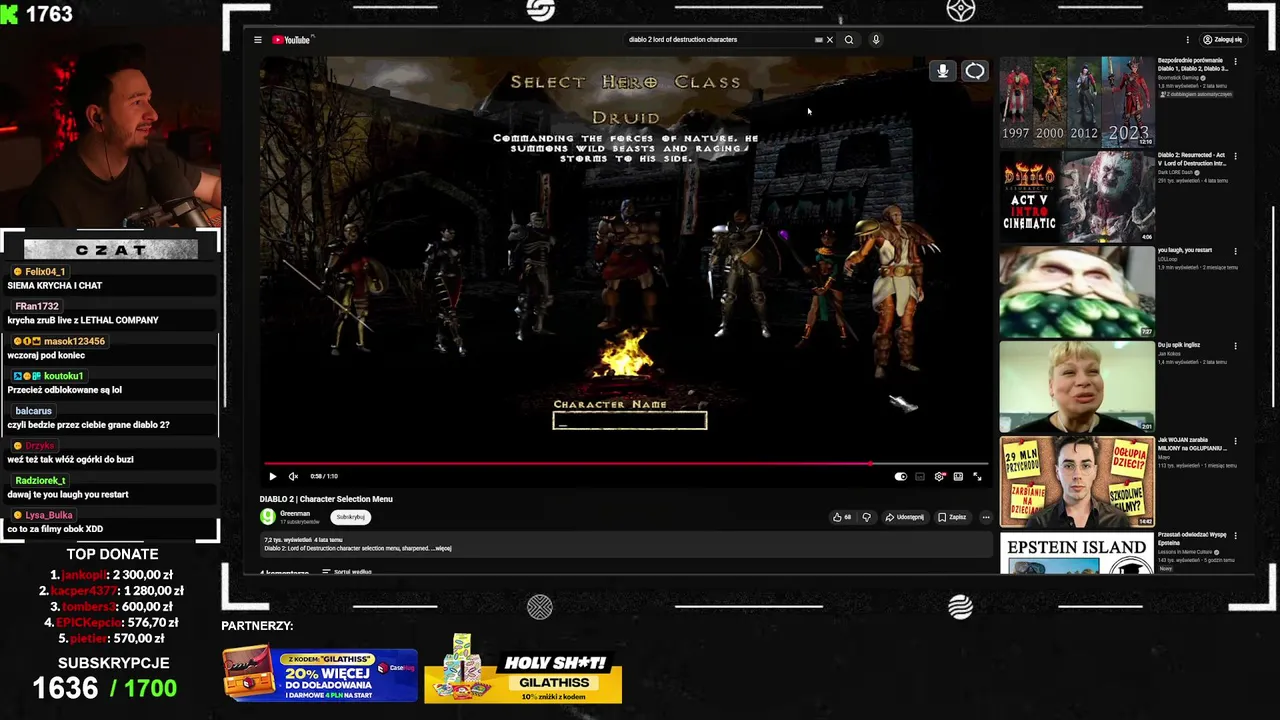Open menu for Bezpośrednie porównanie Diablo video
Image resolution: width=1280 pixels, height=720 pixels.
pos(1235,61)
